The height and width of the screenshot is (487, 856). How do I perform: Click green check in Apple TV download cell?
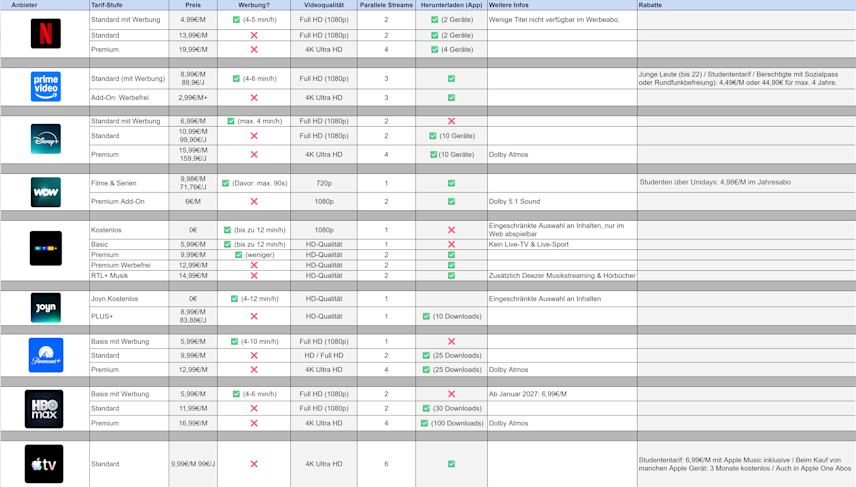tap(451, 464)
